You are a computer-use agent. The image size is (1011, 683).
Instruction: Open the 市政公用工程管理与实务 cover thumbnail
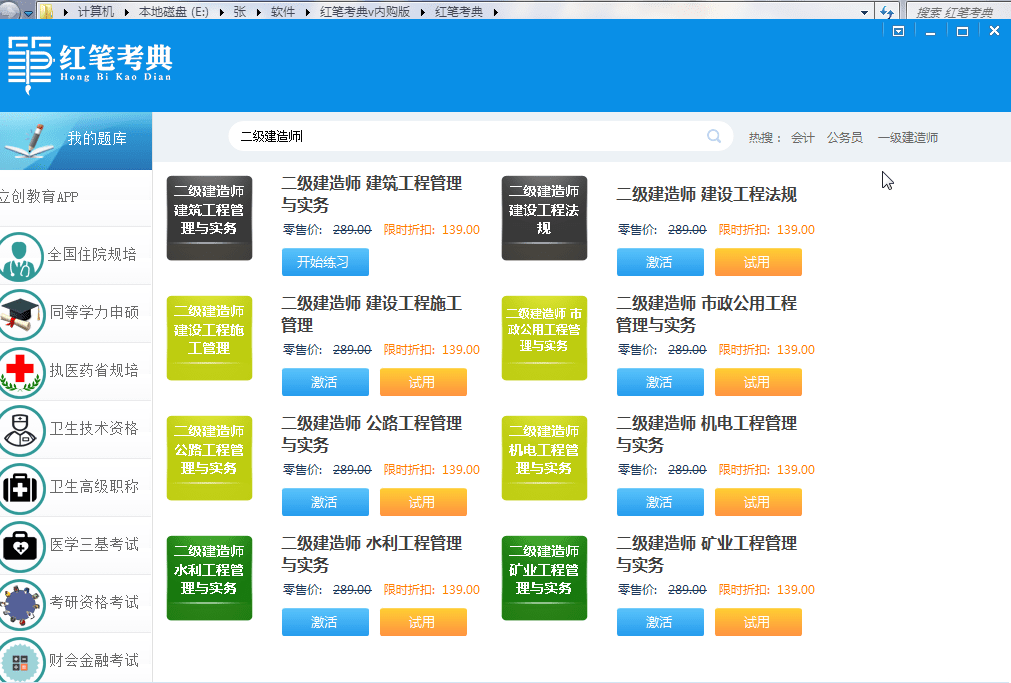[x=544, y=338]
